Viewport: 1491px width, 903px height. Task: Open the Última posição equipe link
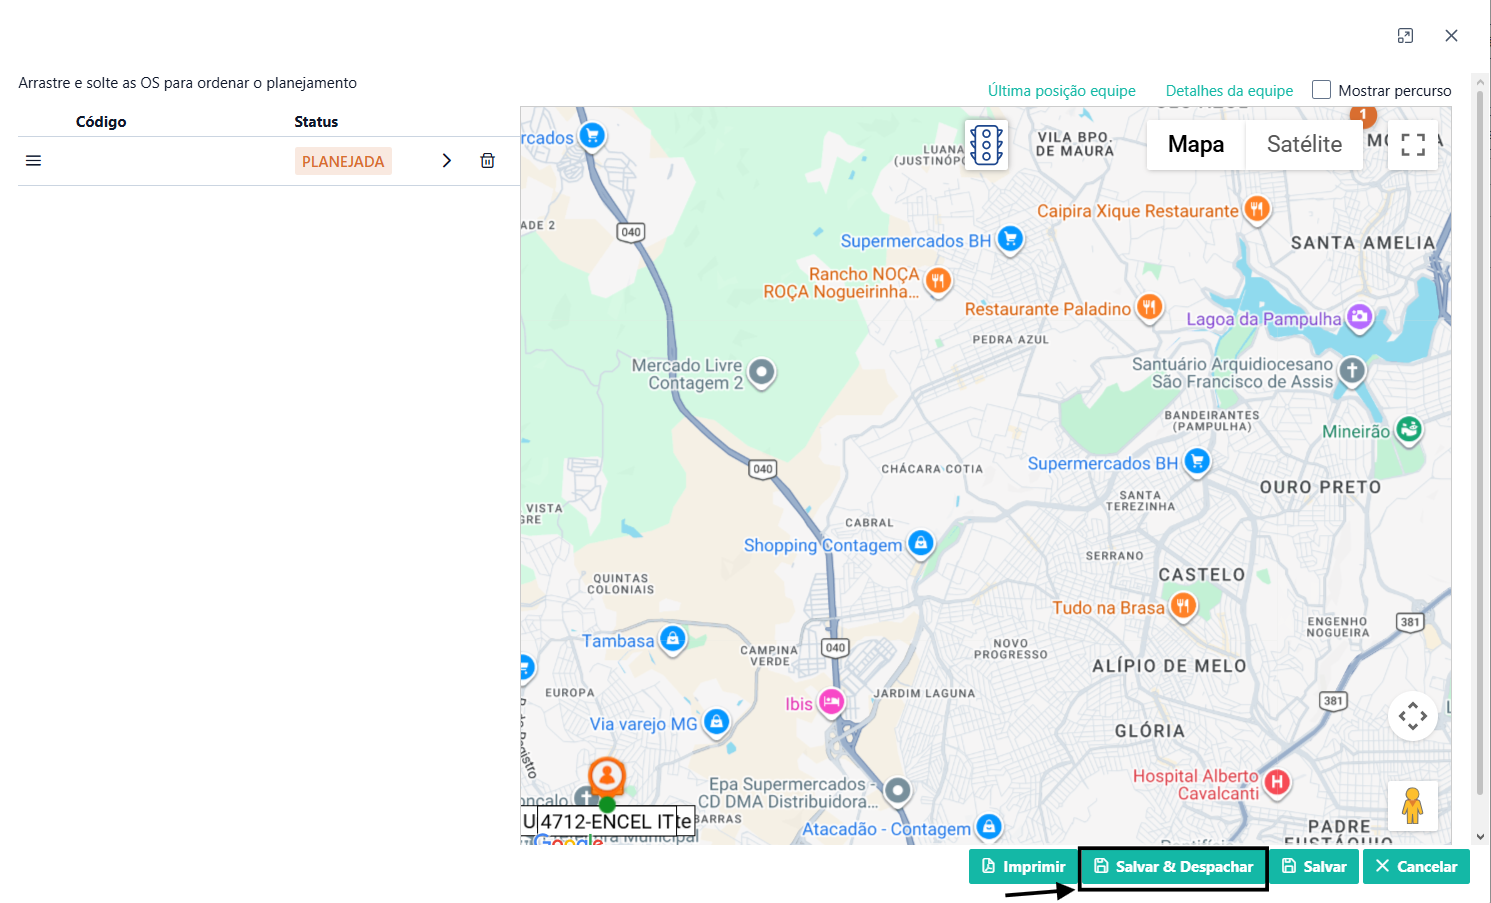(1061, 91)
